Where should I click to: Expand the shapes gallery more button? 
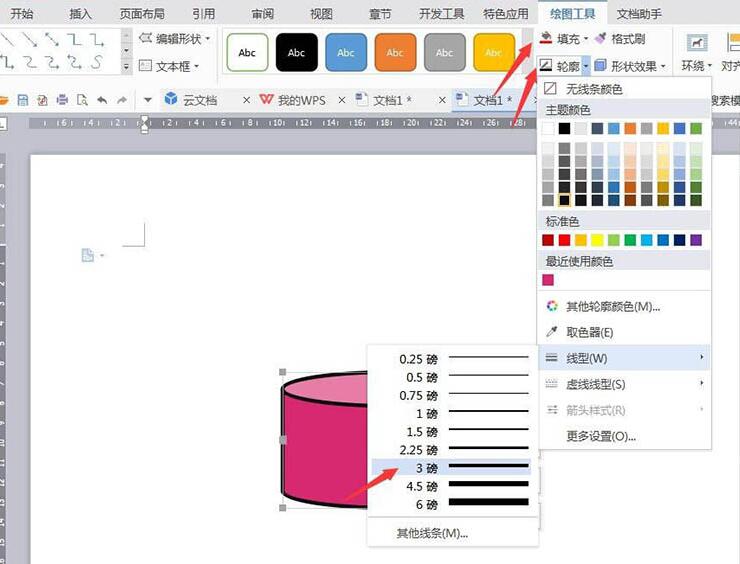tap(126, 67)
